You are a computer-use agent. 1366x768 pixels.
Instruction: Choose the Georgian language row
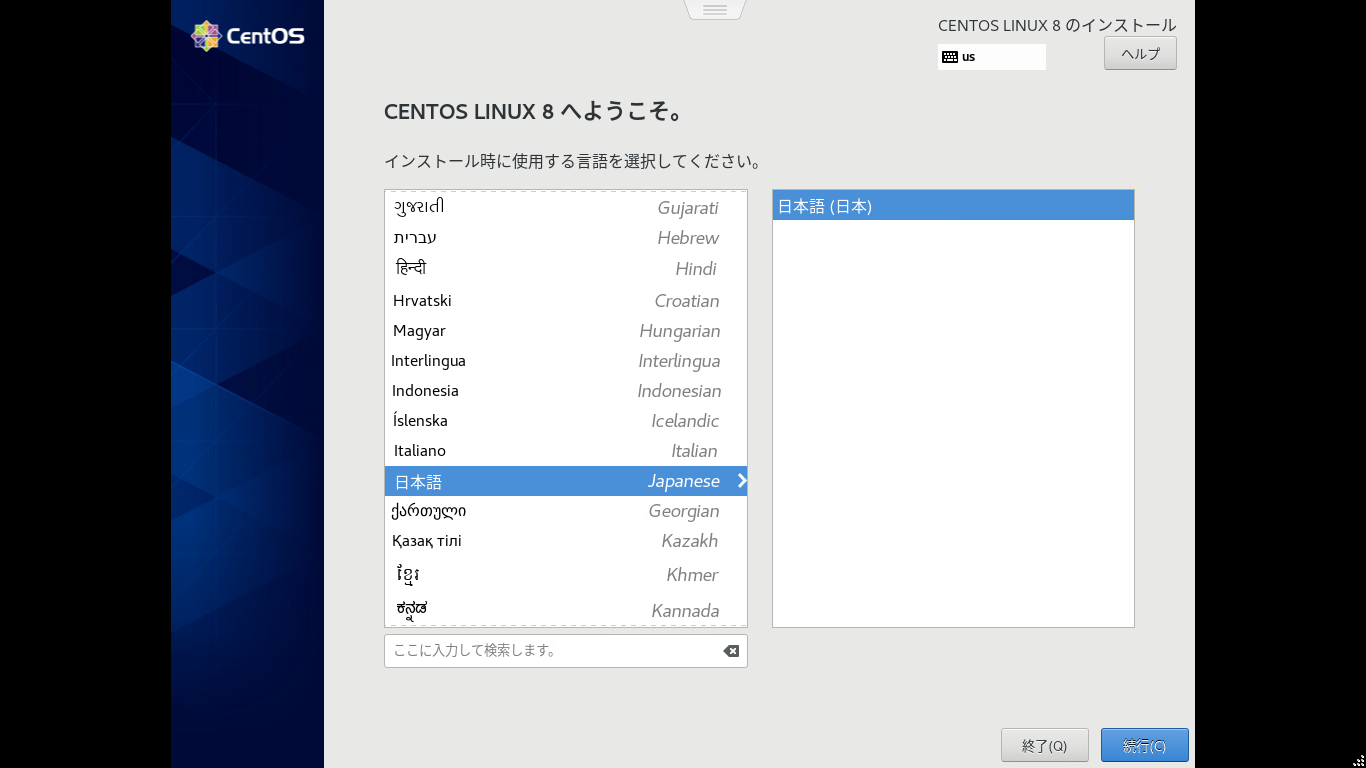click(566, 511)
